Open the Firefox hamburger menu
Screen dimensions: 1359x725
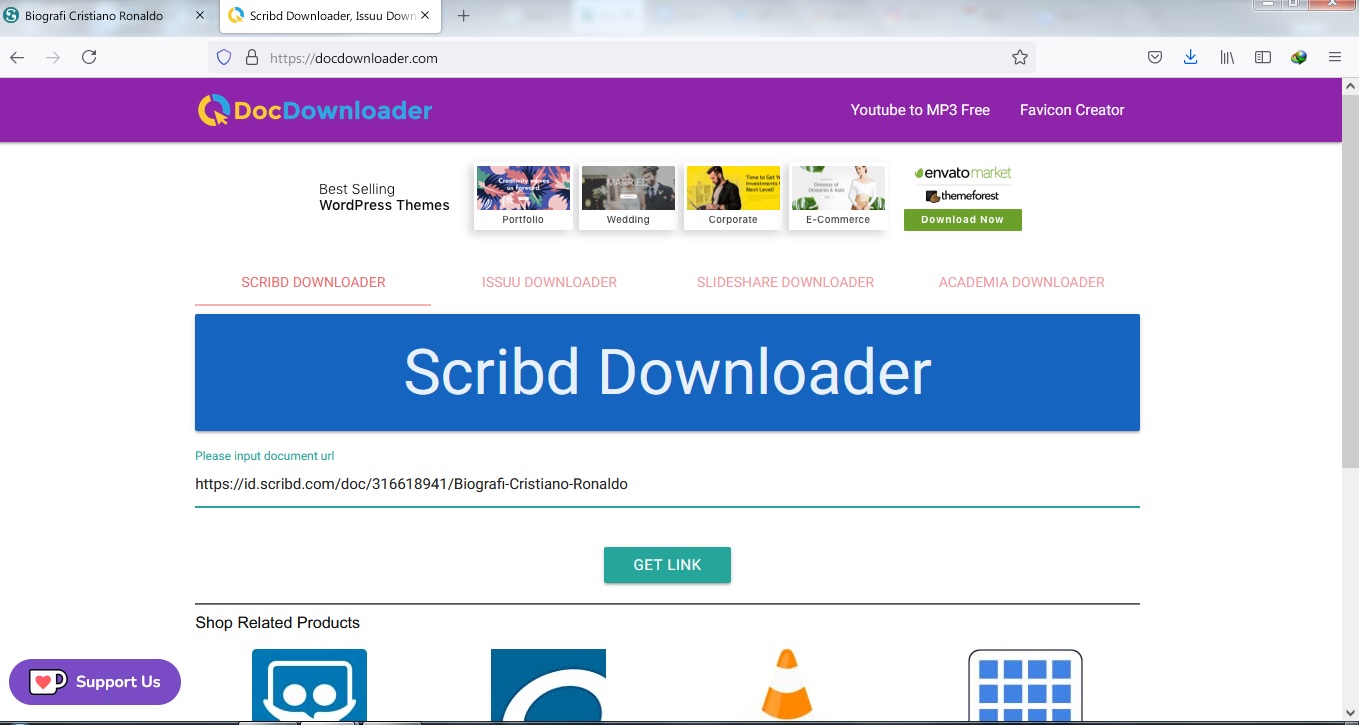pos(1335,58)
